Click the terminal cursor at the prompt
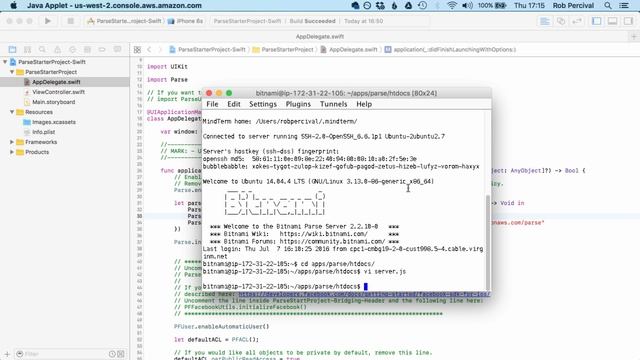Viewport: 640px width, 360px height. tap(366, 287)
